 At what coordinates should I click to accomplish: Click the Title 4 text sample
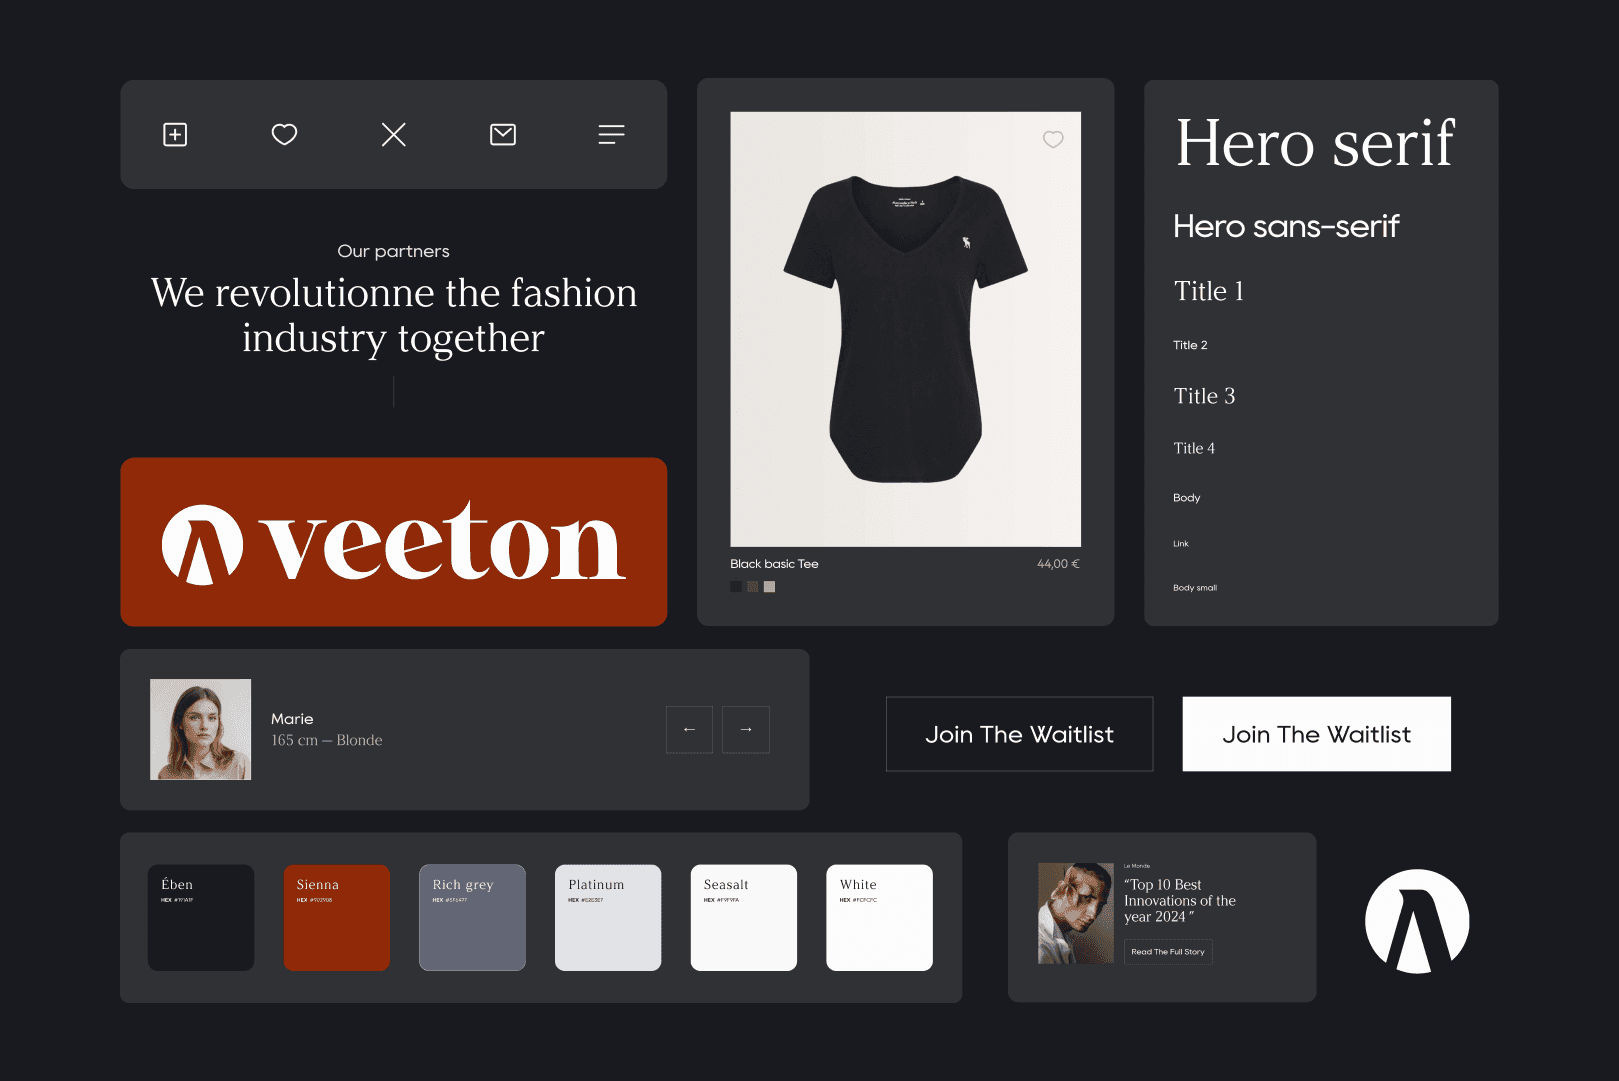(1194, 448)
